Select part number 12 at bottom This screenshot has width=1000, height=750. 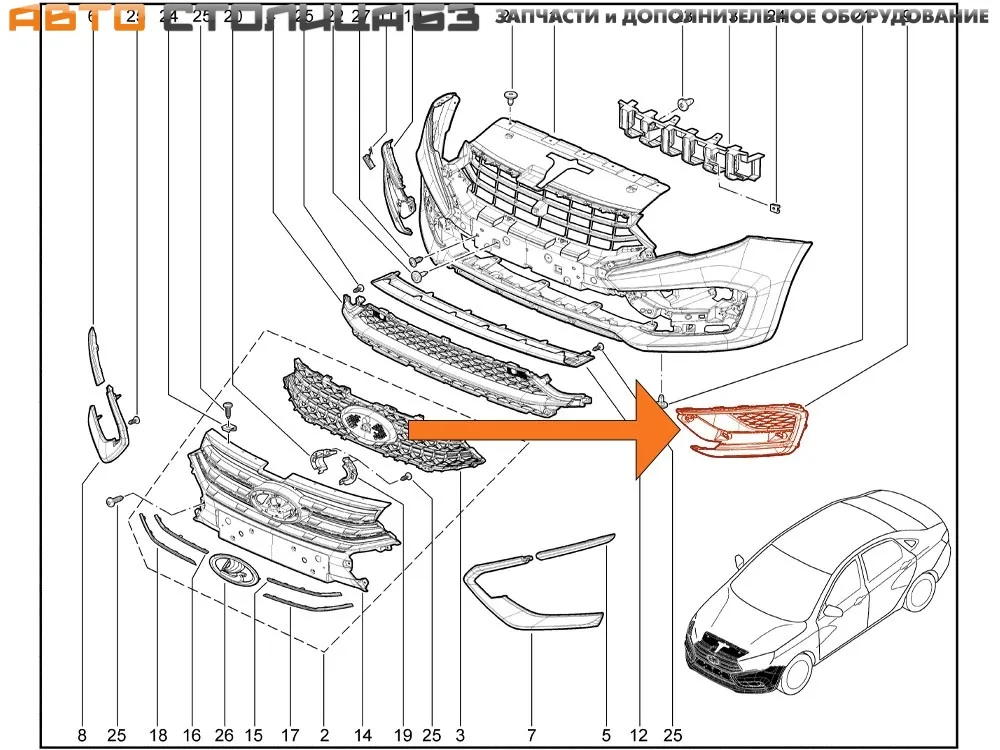tap(638, 735)
